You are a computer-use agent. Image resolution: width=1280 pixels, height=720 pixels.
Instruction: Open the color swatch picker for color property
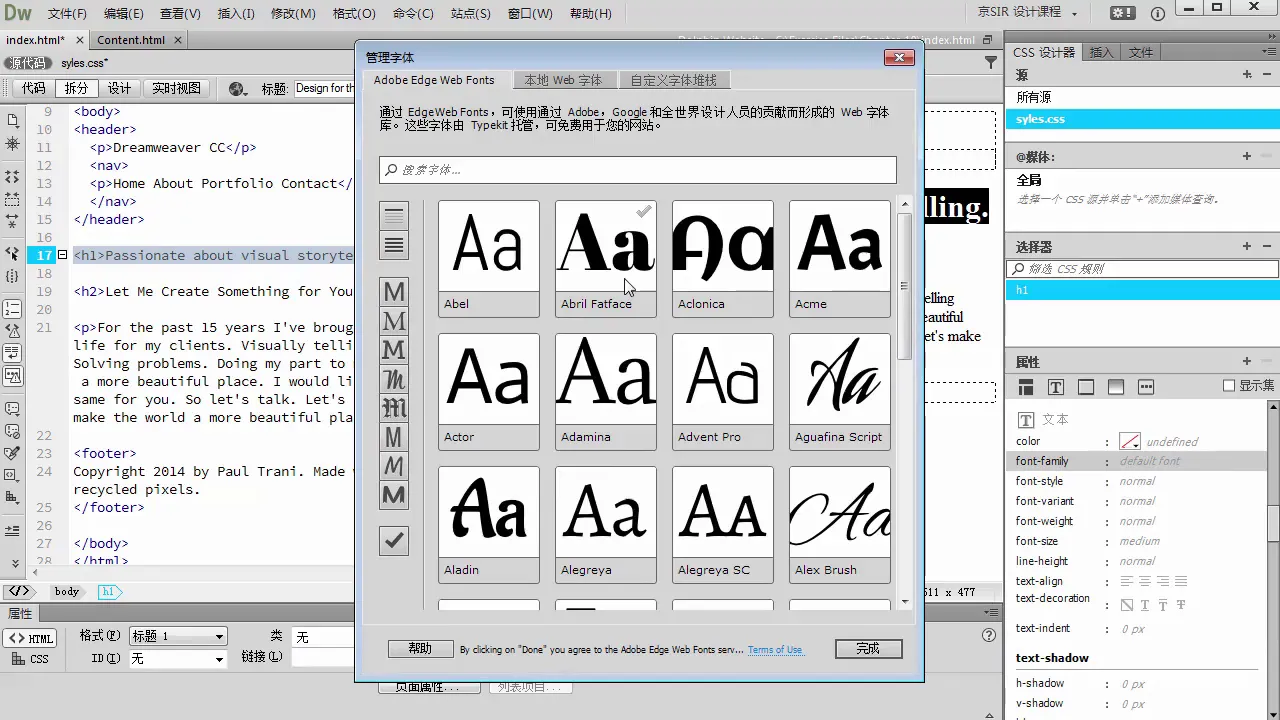1130,441
